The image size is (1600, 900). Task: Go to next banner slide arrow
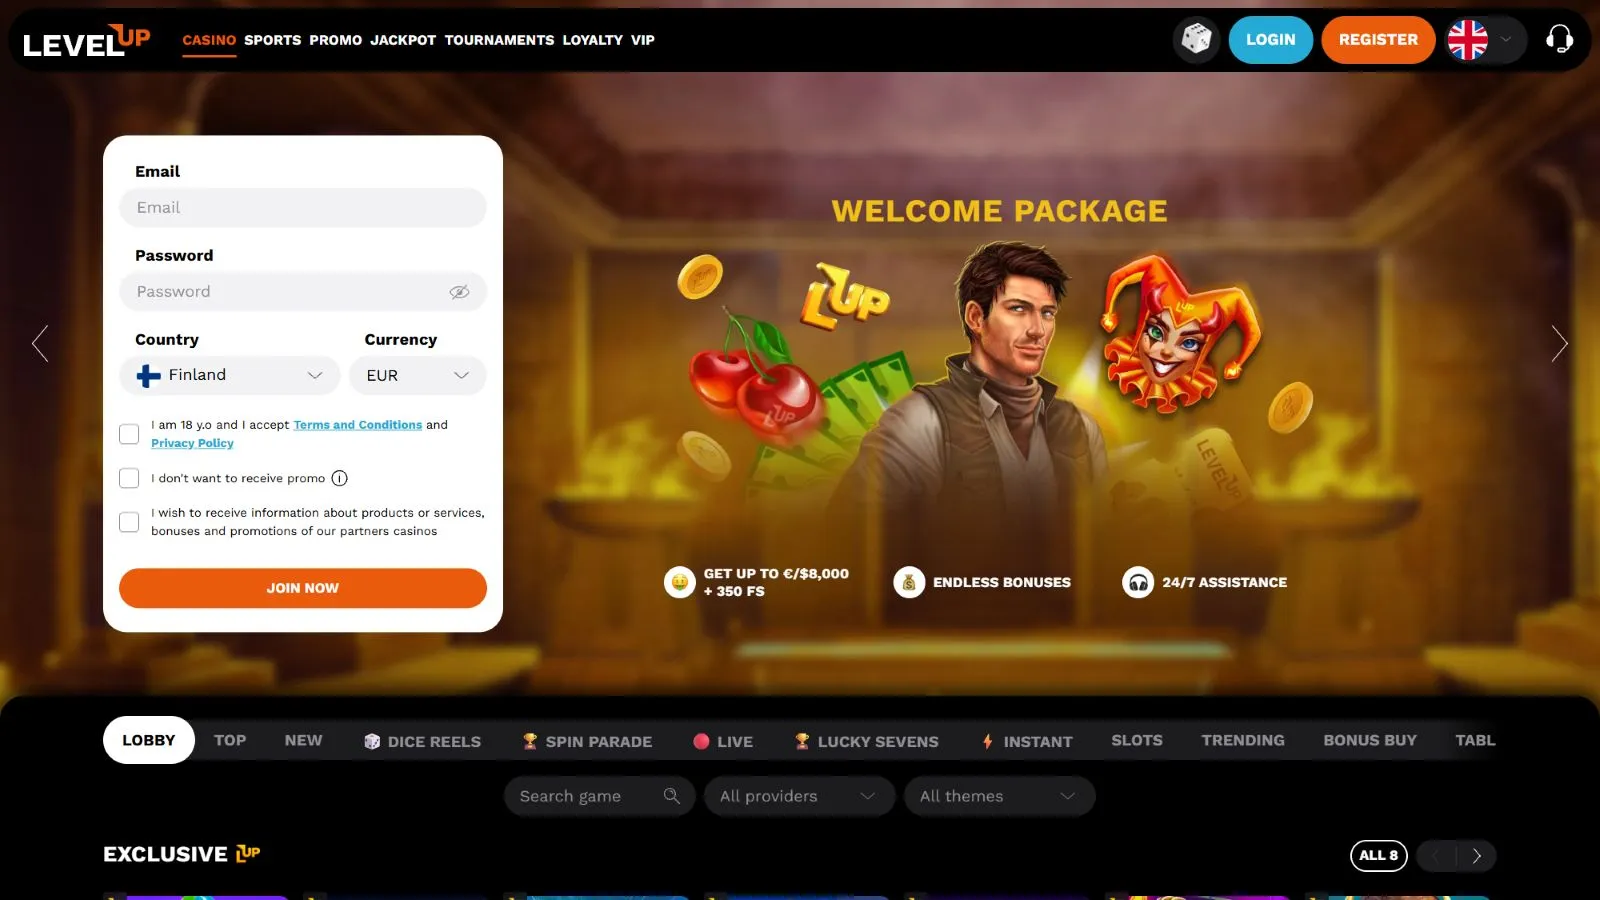(1559, 343)
